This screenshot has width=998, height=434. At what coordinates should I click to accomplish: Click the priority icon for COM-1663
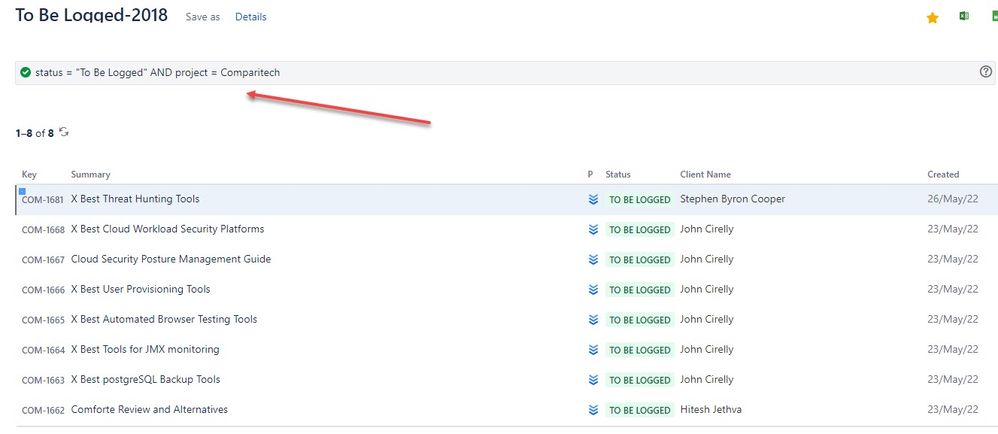click(593, 380)
